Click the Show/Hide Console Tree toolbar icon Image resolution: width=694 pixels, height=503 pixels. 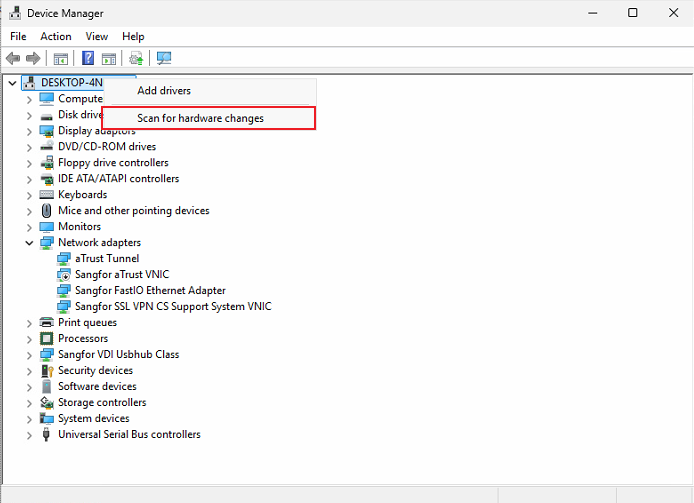(61, 59)
